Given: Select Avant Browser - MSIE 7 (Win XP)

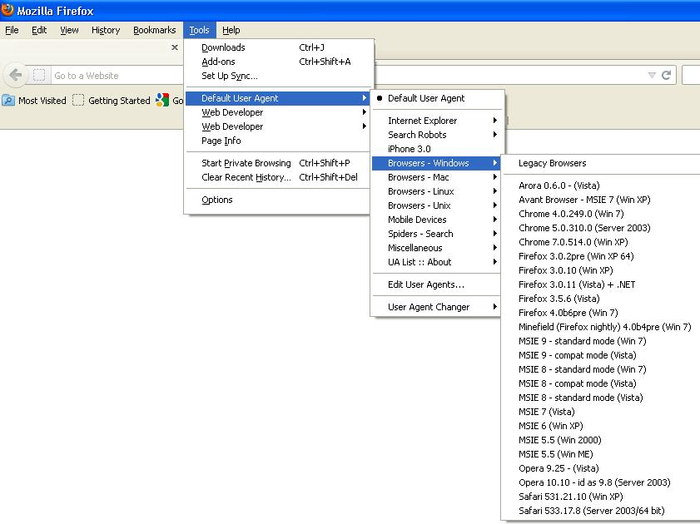Looking at the screenshot, I should pos(601,200).
